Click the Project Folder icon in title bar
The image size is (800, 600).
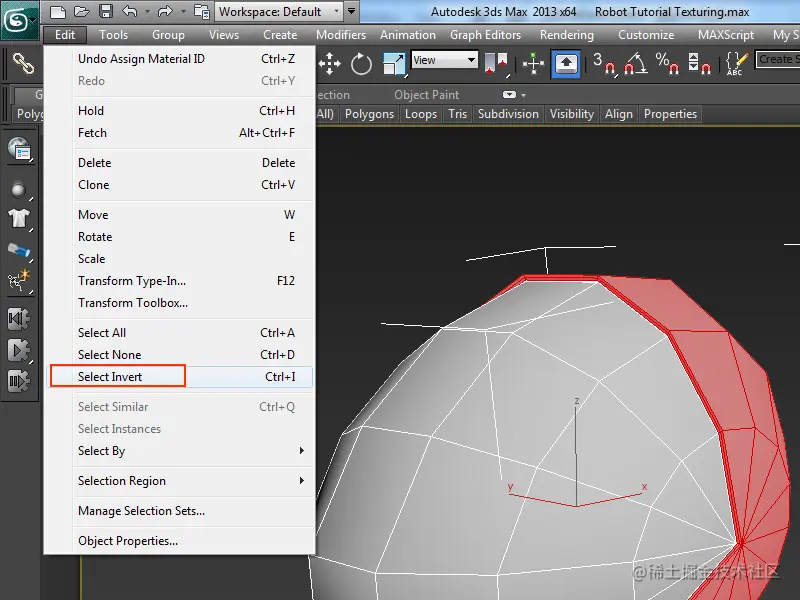click(202, 11)
